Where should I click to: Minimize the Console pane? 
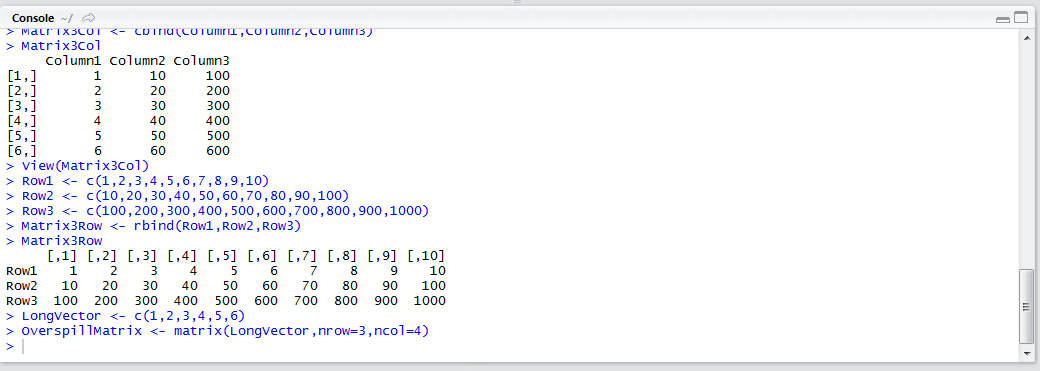tap(1002, 19)
